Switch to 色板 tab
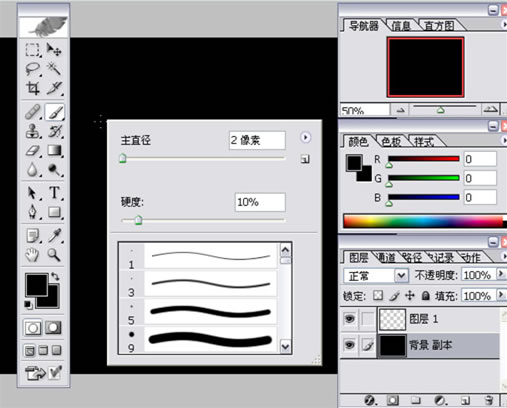Image resolution: width=507 pixels, height=408 pixels. pos(391,142)
